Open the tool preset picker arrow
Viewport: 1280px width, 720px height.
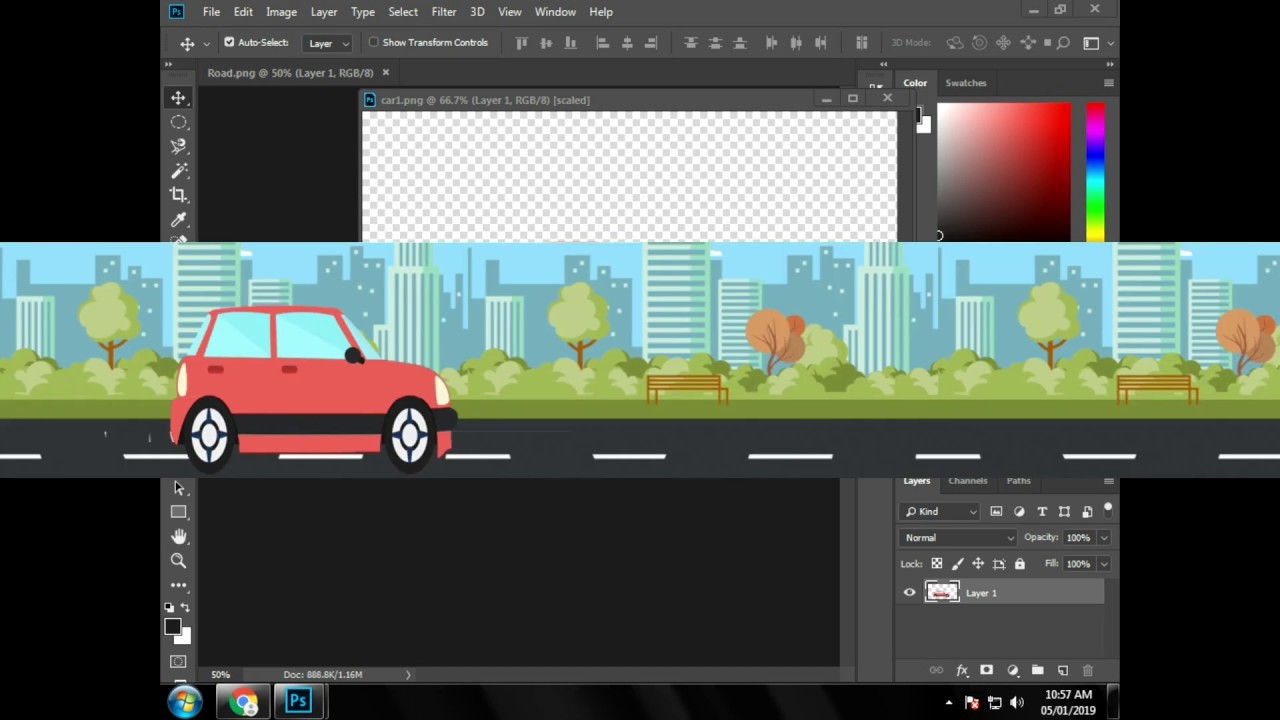(206, 44)
